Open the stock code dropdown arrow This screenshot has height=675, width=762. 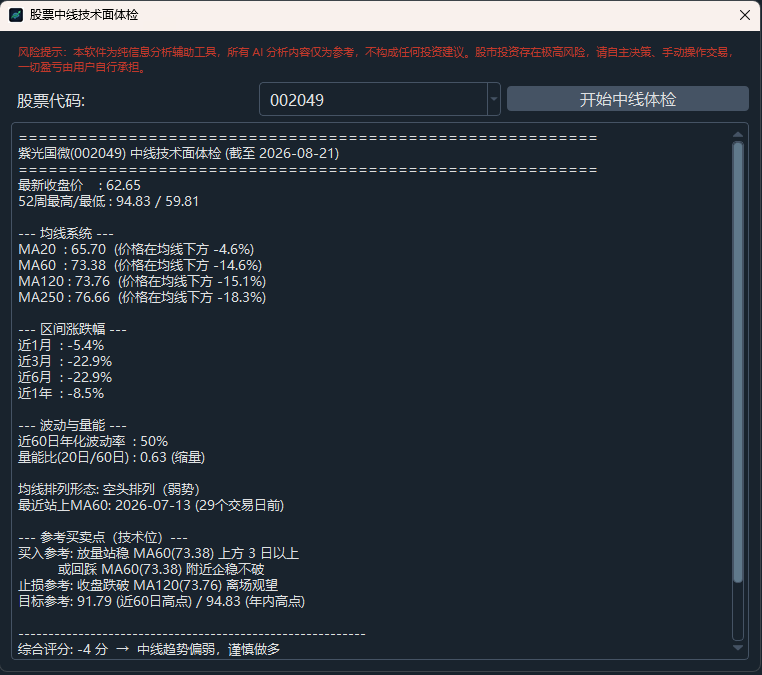click(494, 100)
